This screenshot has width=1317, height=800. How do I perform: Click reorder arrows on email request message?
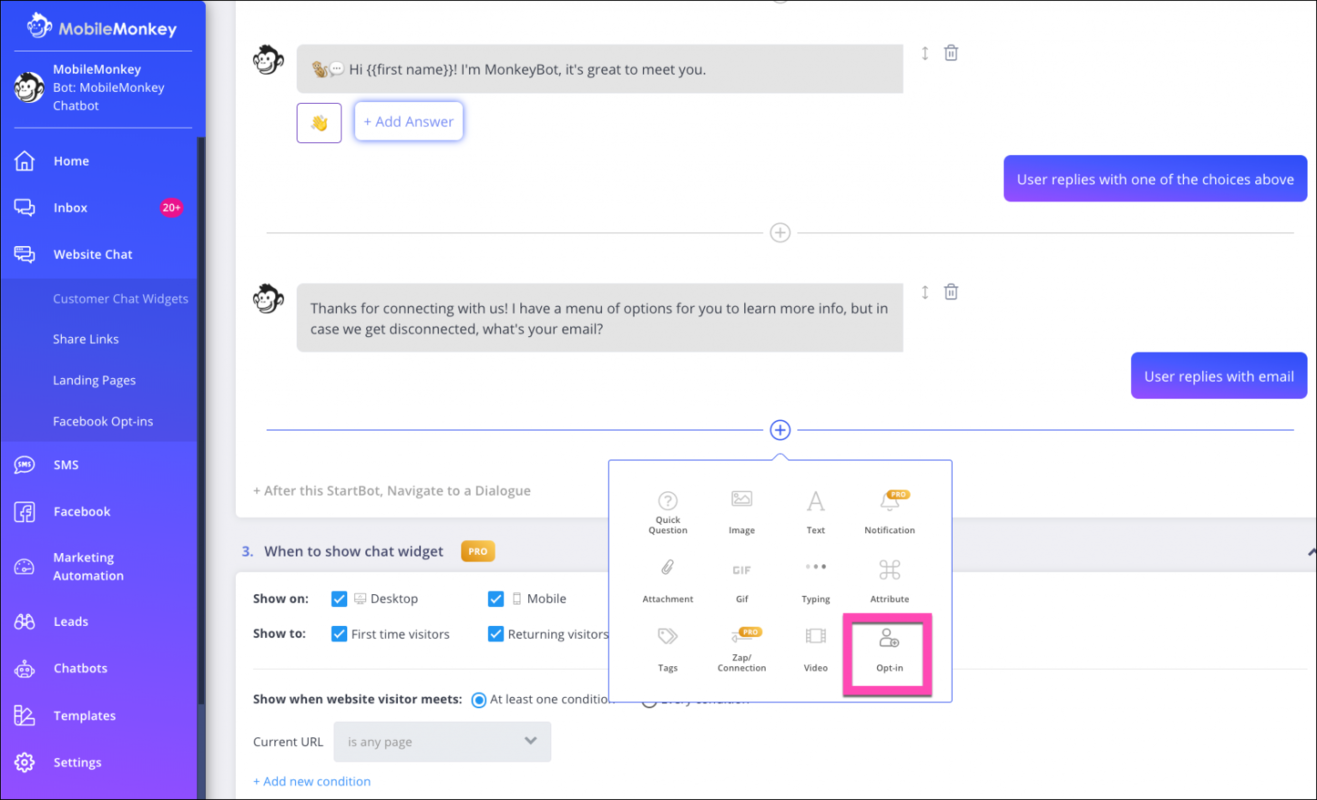(925, 292)
